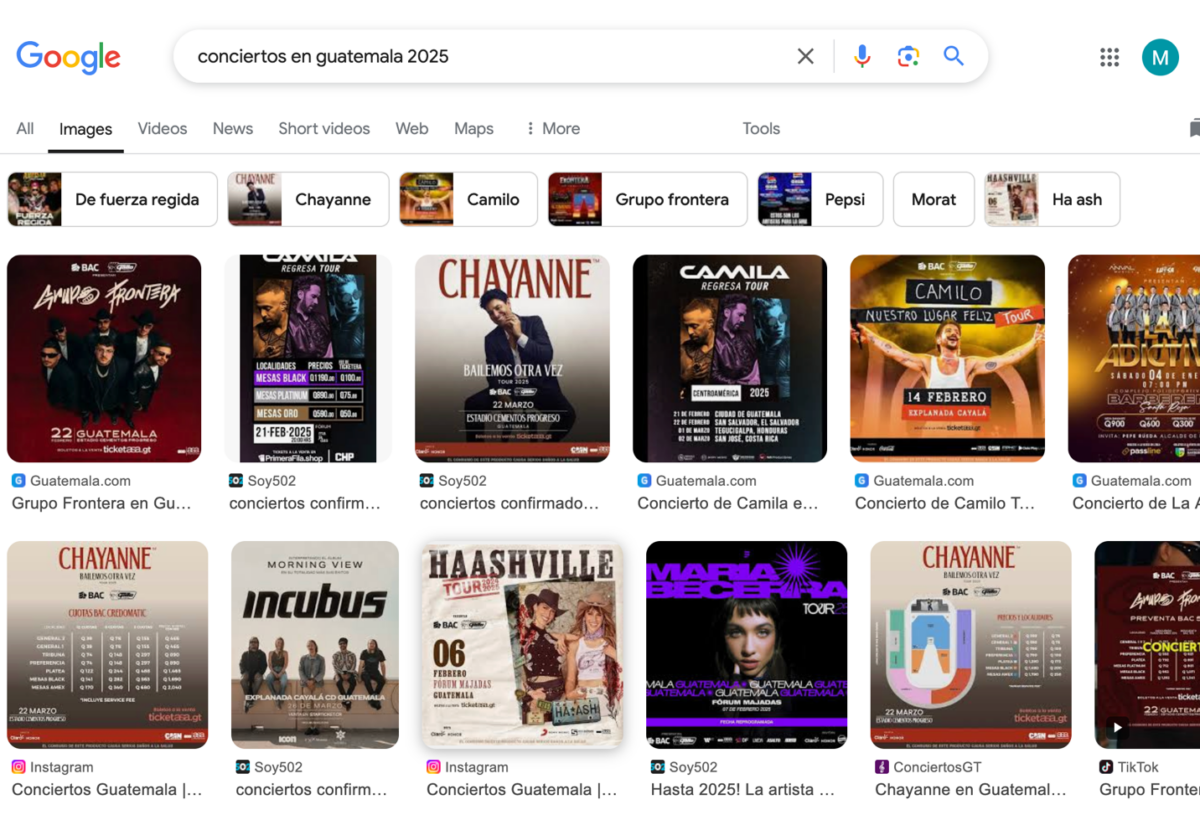Open Incubus Morning View thumbnail
The width and height of the screenshot is (1200, 820).
(x=315, y=645)
